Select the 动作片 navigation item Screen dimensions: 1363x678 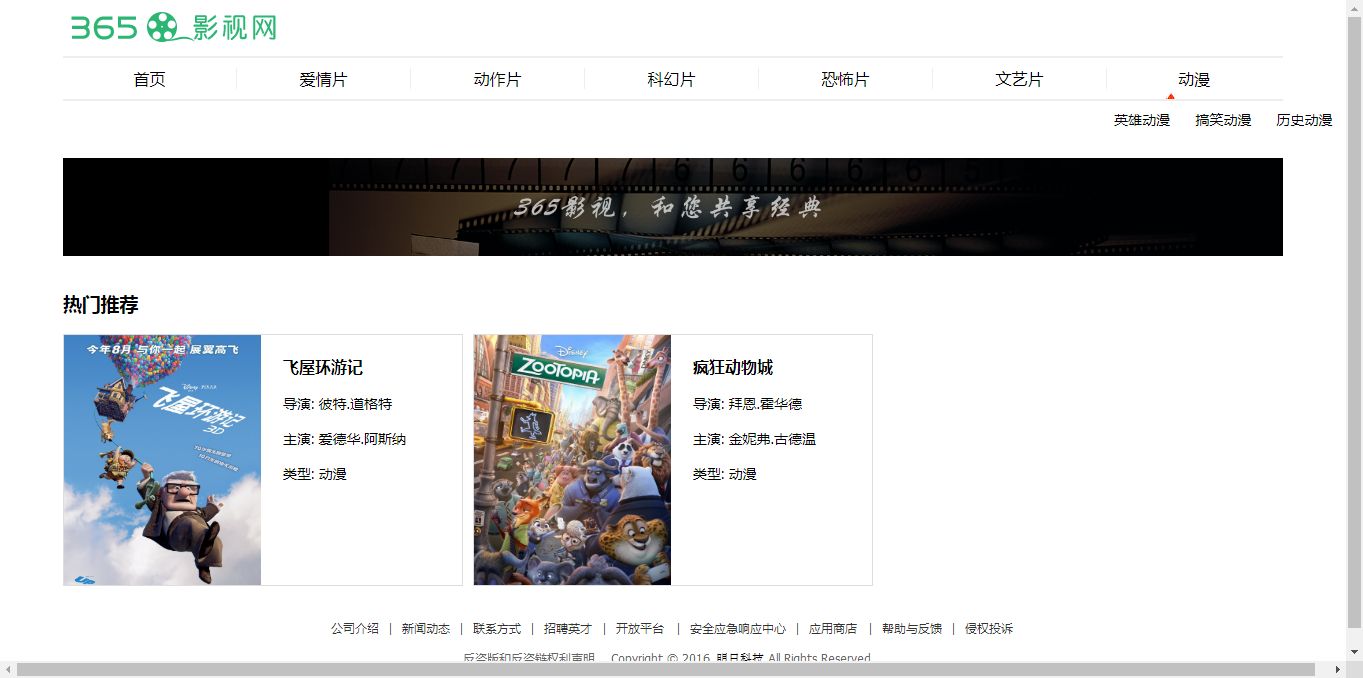coord(497,79)
